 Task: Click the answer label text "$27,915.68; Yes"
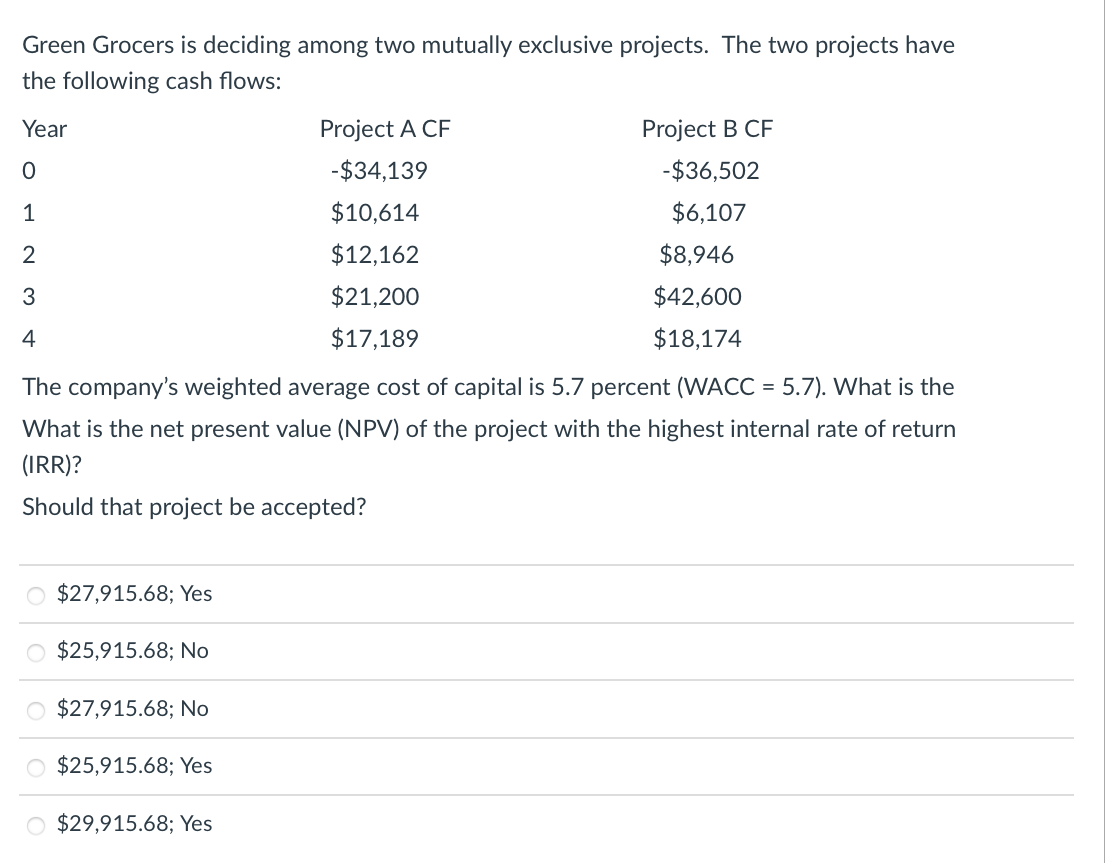(135, 594)
